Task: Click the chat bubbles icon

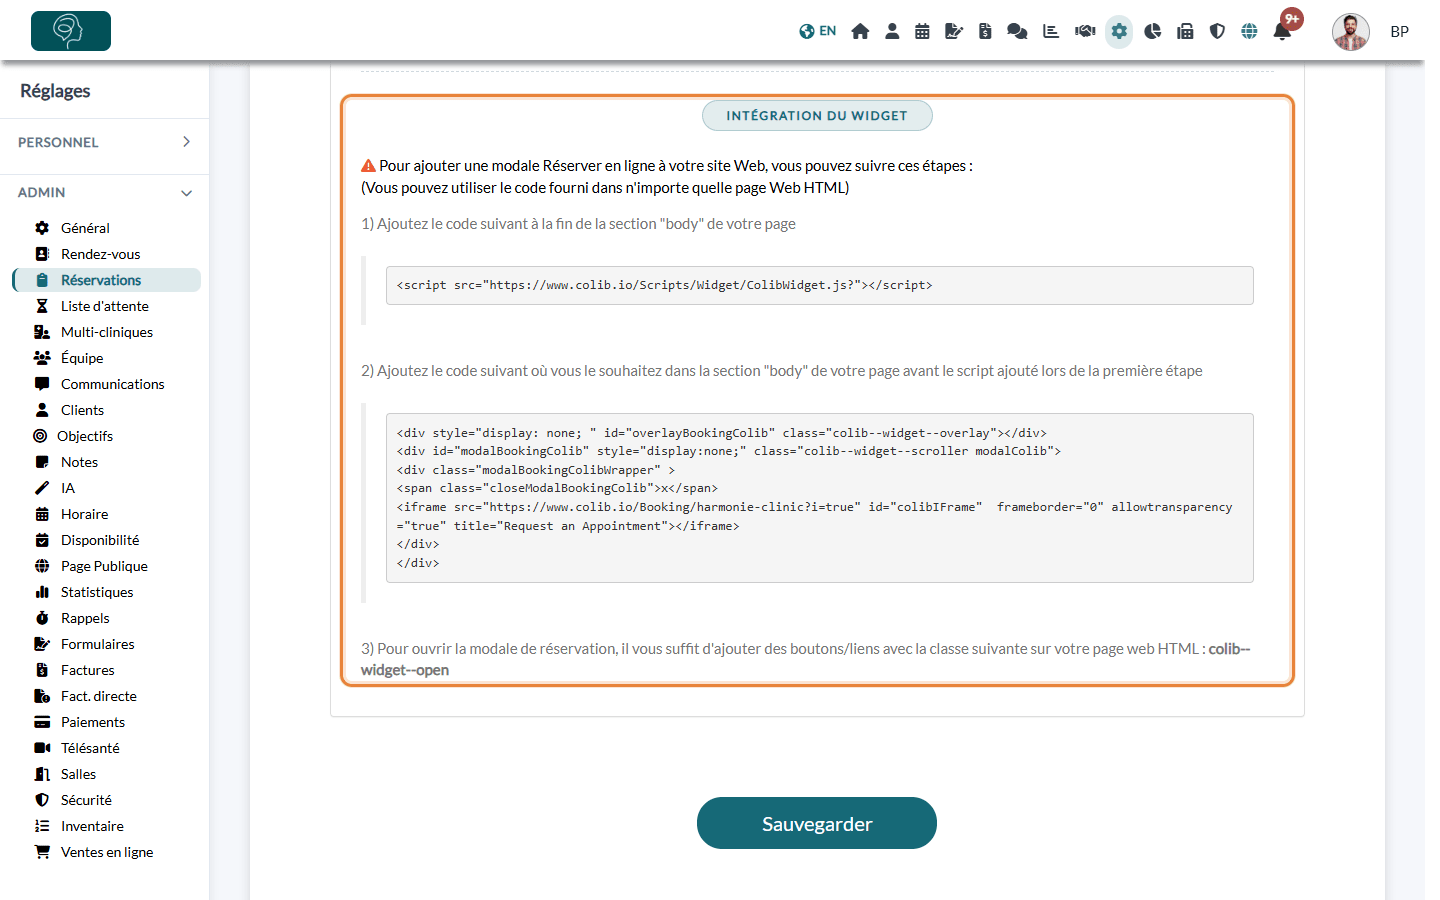Action: [x=1017, y=31]
